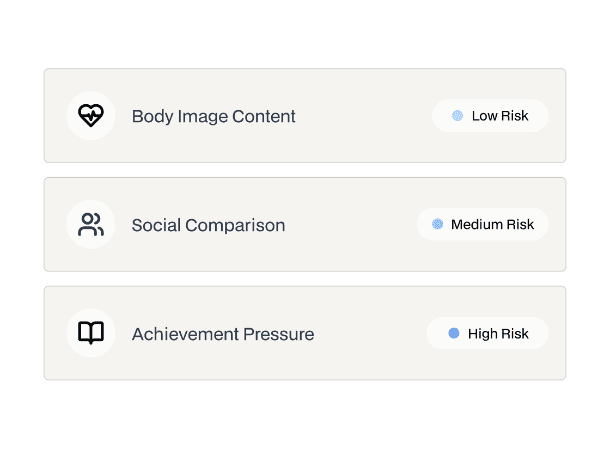Click the Medium Risk indicator dot
The width and height of the screenshot is (610, 450).
[x=438, y=224]
